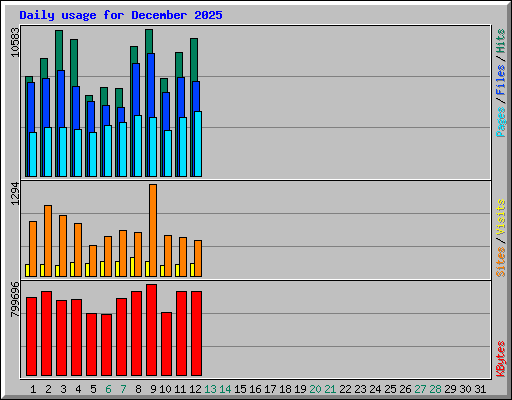Screen dimensions: 512x400
Task: Click the green day 28 axis label
Action: tap(435, 389)
